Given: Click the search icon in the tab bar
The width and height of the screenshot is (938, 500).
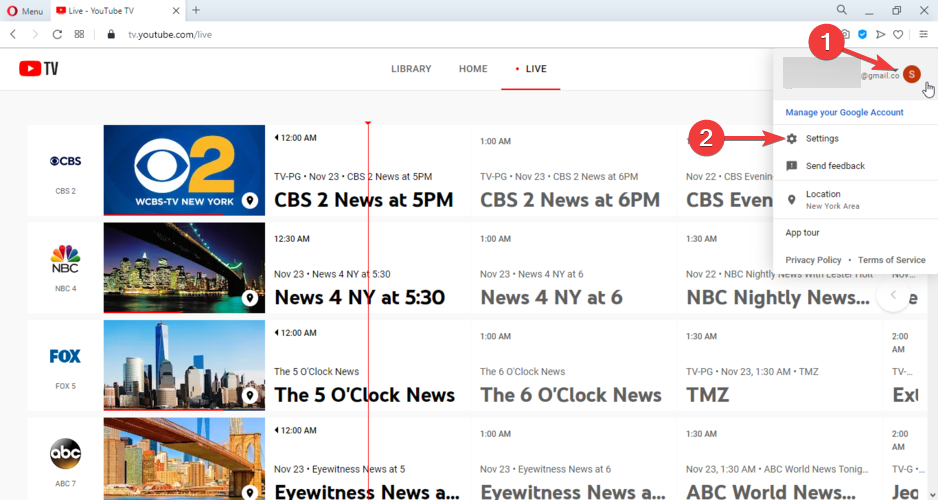Looking at the screenshot, I should point(842,10).
